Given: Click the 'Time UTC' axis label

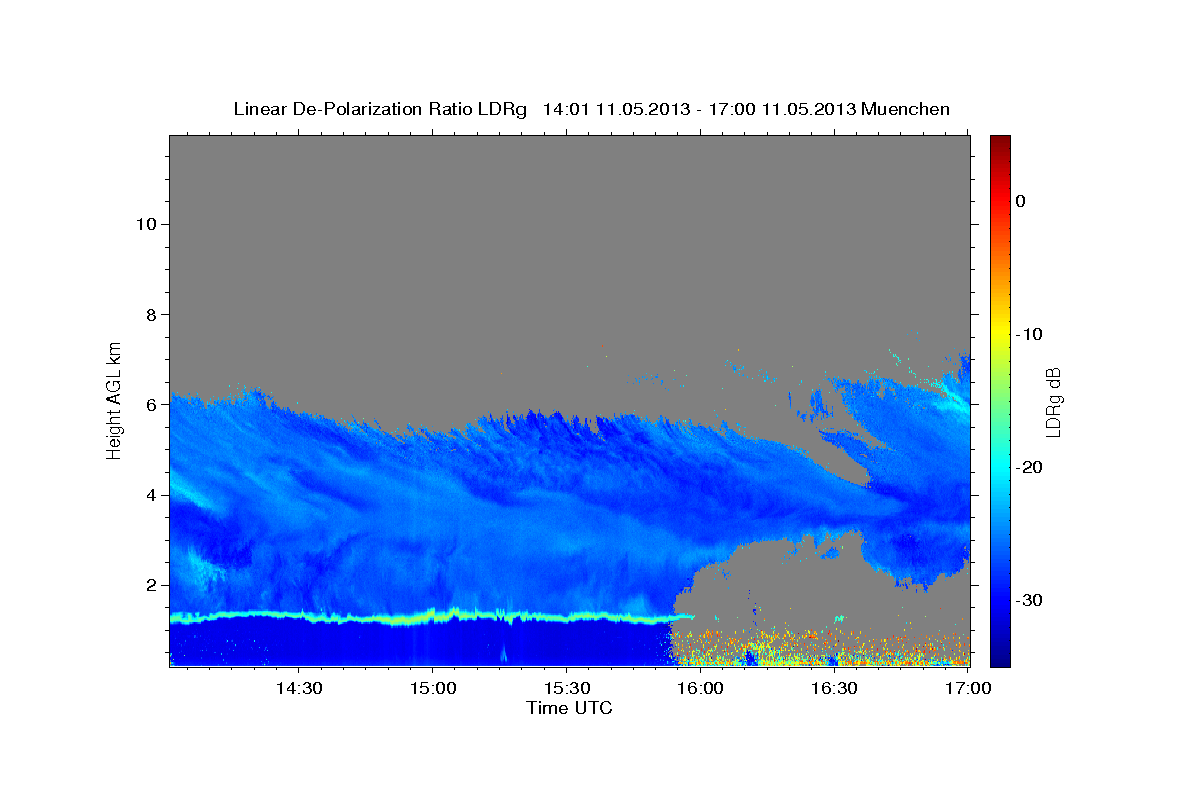Looking at the screenshot, I should [569, 708].
